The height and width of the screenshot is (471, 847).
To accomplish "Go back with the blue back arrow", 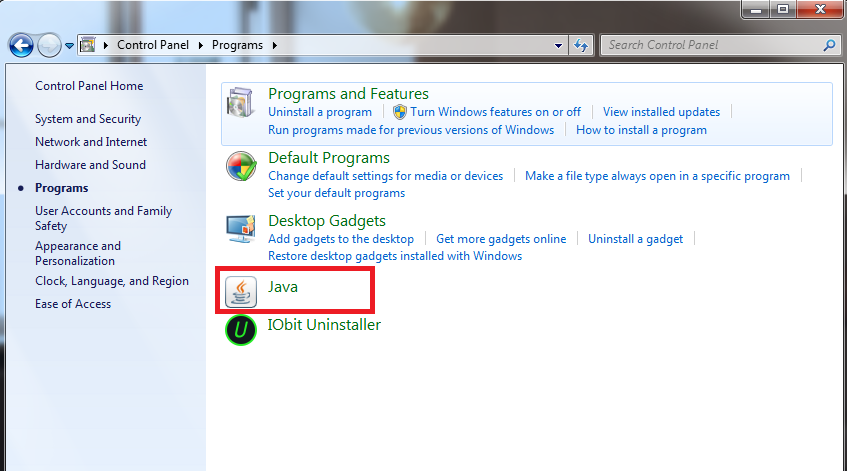I will click(21, 45).
